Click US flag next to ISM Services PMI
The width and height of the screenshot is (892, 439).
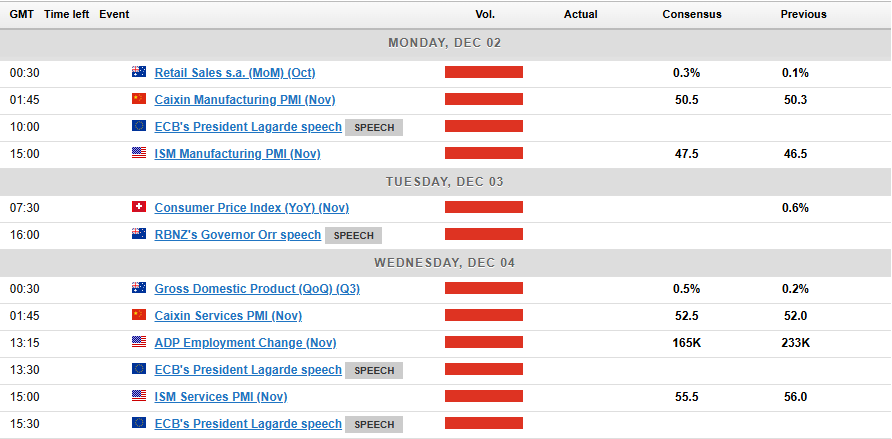(x=138, y=397)
